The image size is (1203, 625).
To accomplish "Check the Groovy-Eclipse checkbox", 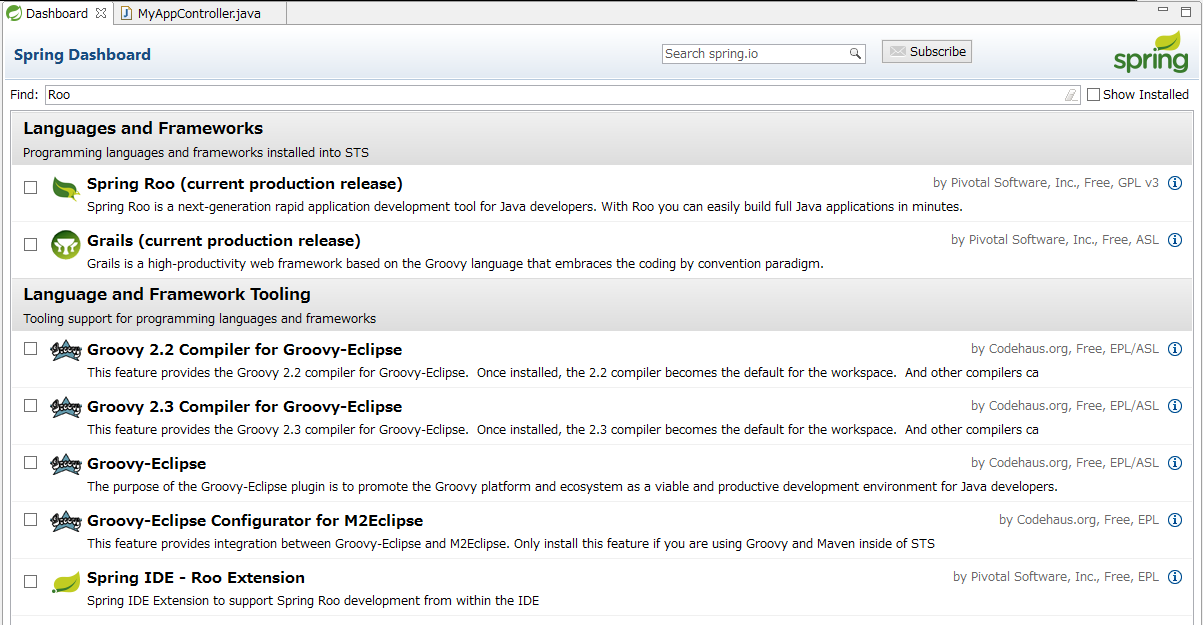I will pyautogui.click(x=30, y=463).
